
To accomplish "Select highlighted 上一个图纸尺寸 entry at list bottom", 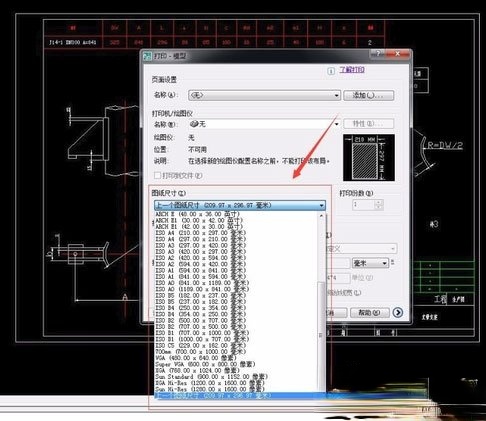I will click(240, 396).
